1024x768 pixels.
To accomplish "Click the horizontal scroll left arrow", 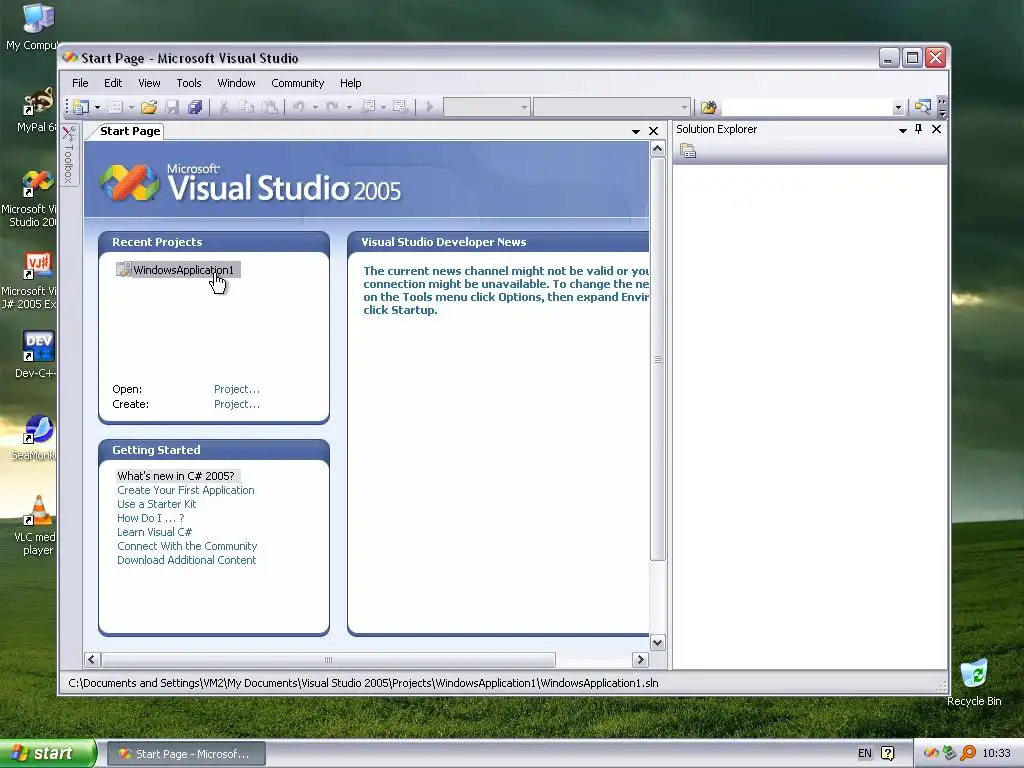I will (x=92, y=660).
